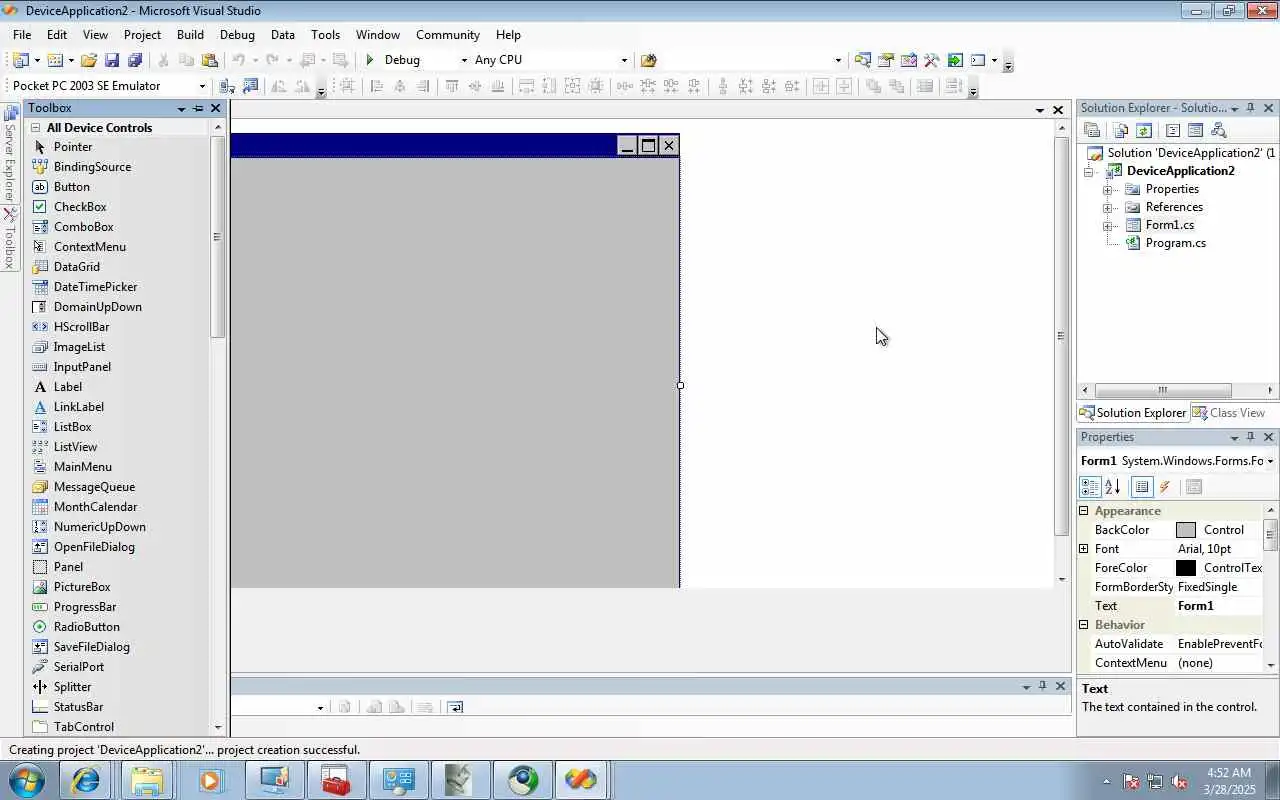Toggle the Properties button in Properties grid

pyautogui.click(x=1142, y=487)
